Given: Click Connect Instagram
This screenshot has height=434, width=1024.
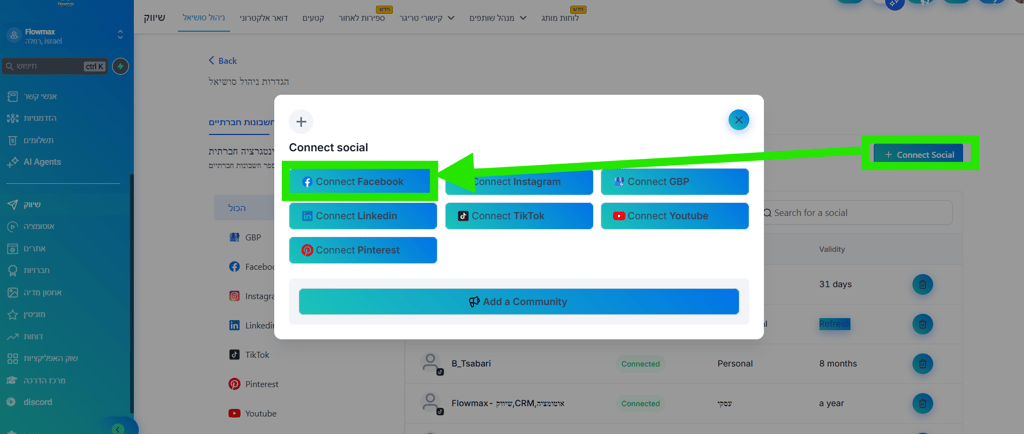Looking at the screenshot, I should pos(519,182).
